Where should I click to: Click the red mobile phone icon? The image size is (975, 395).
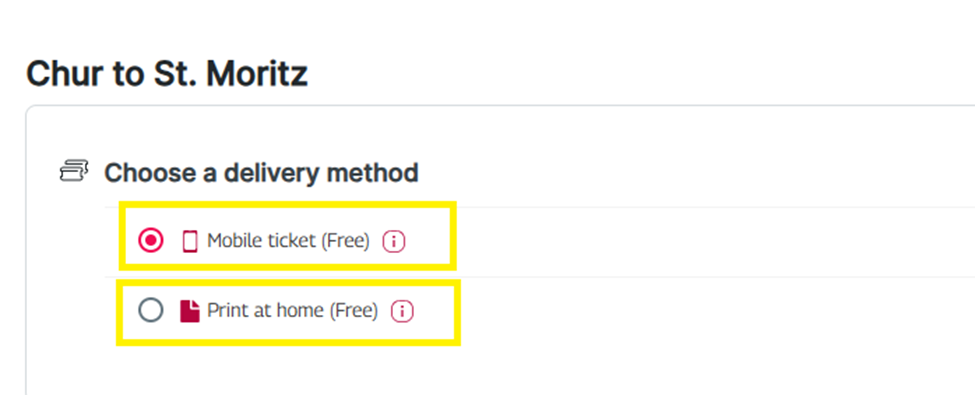(x=190, y=241)
